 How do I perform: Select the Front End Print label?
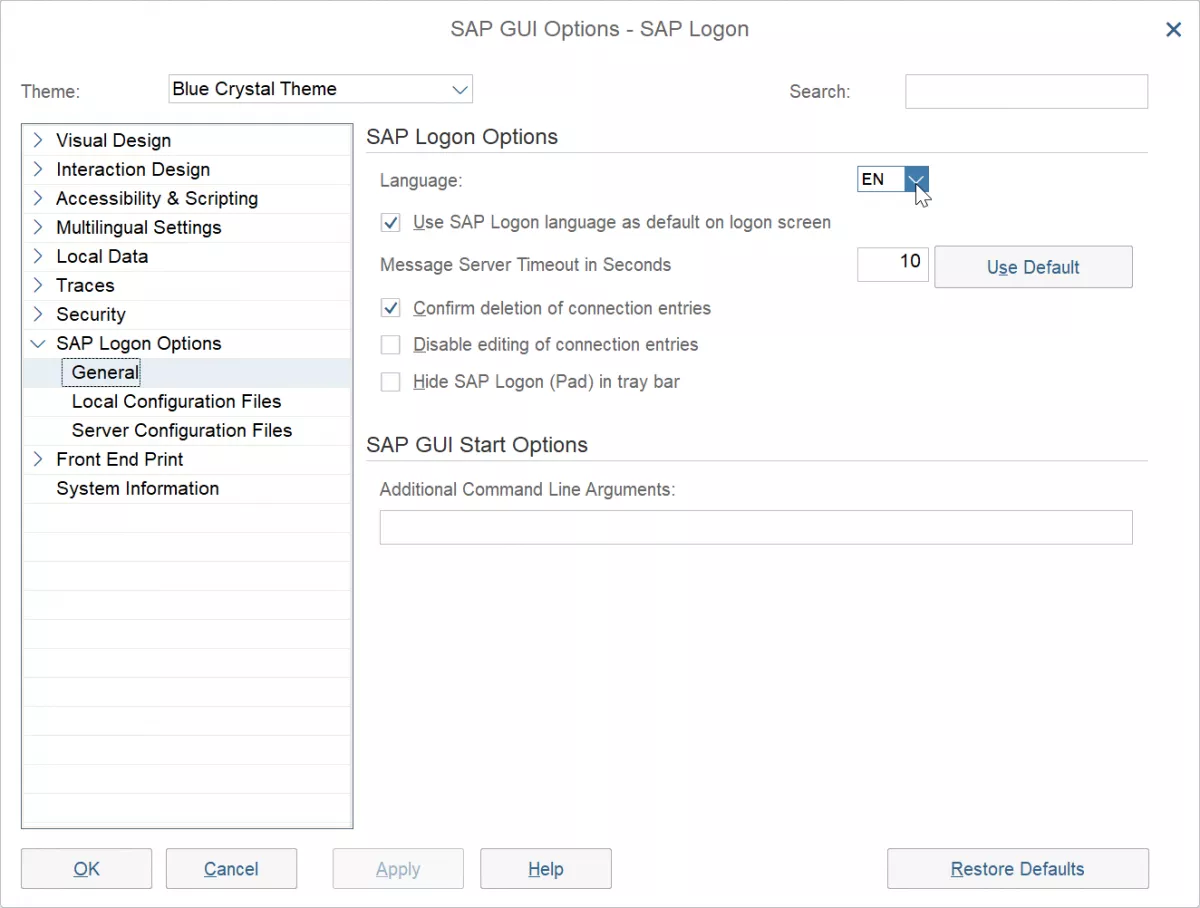120,459
